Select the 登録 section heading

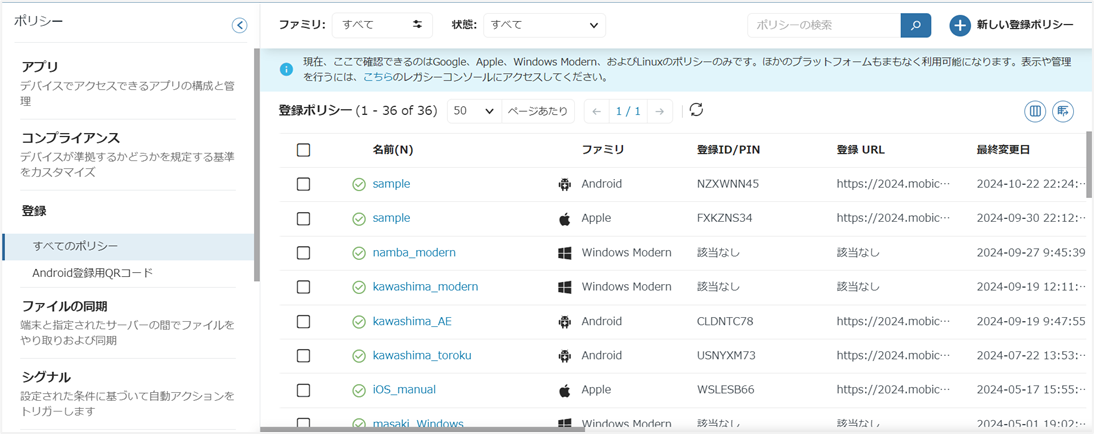(34, 210)
